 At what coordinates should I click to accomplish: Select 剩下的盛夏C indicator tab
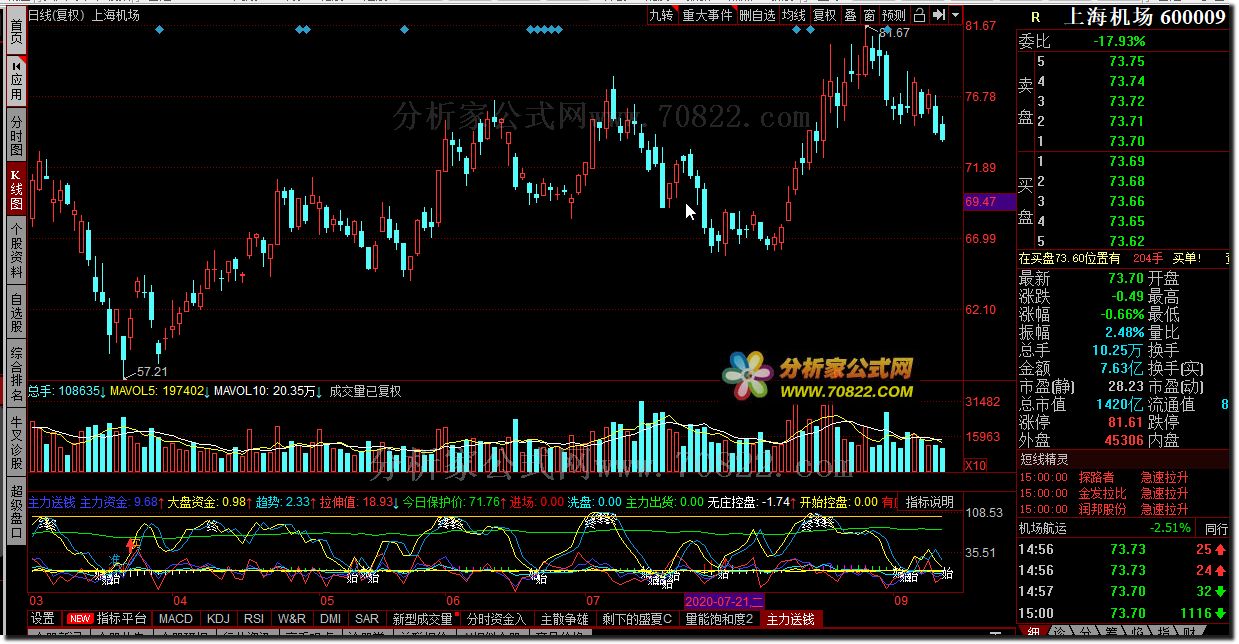(x=637, y=619)
